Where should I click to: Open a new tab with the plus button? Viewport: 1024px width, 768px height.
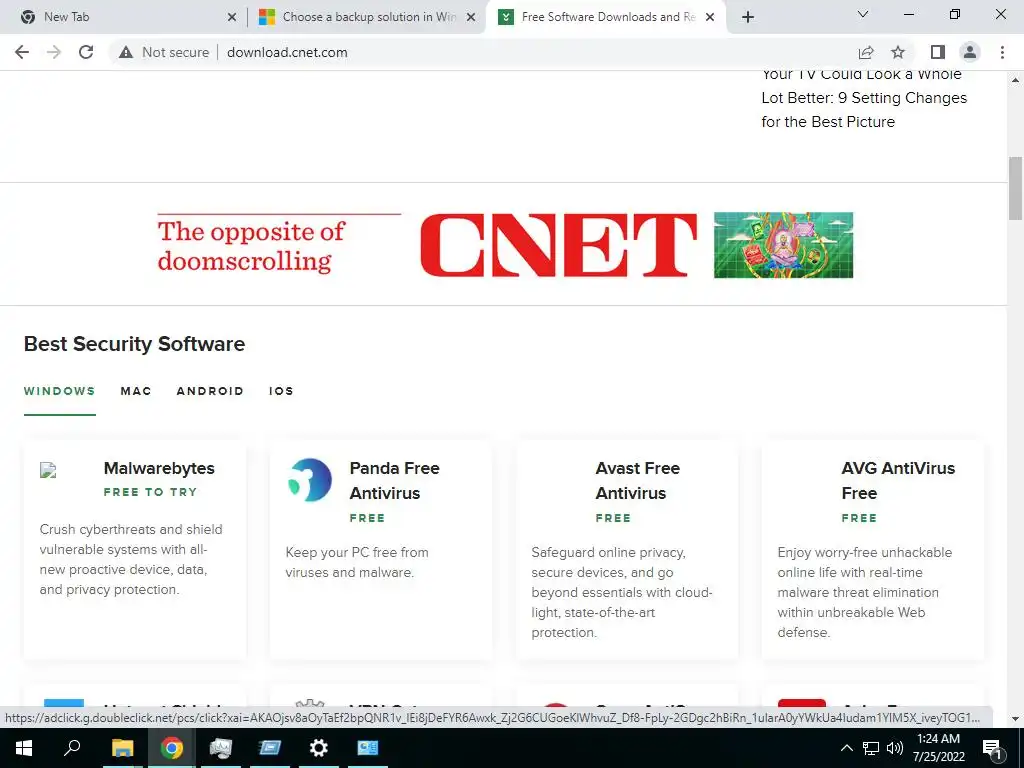coord(748,17)
